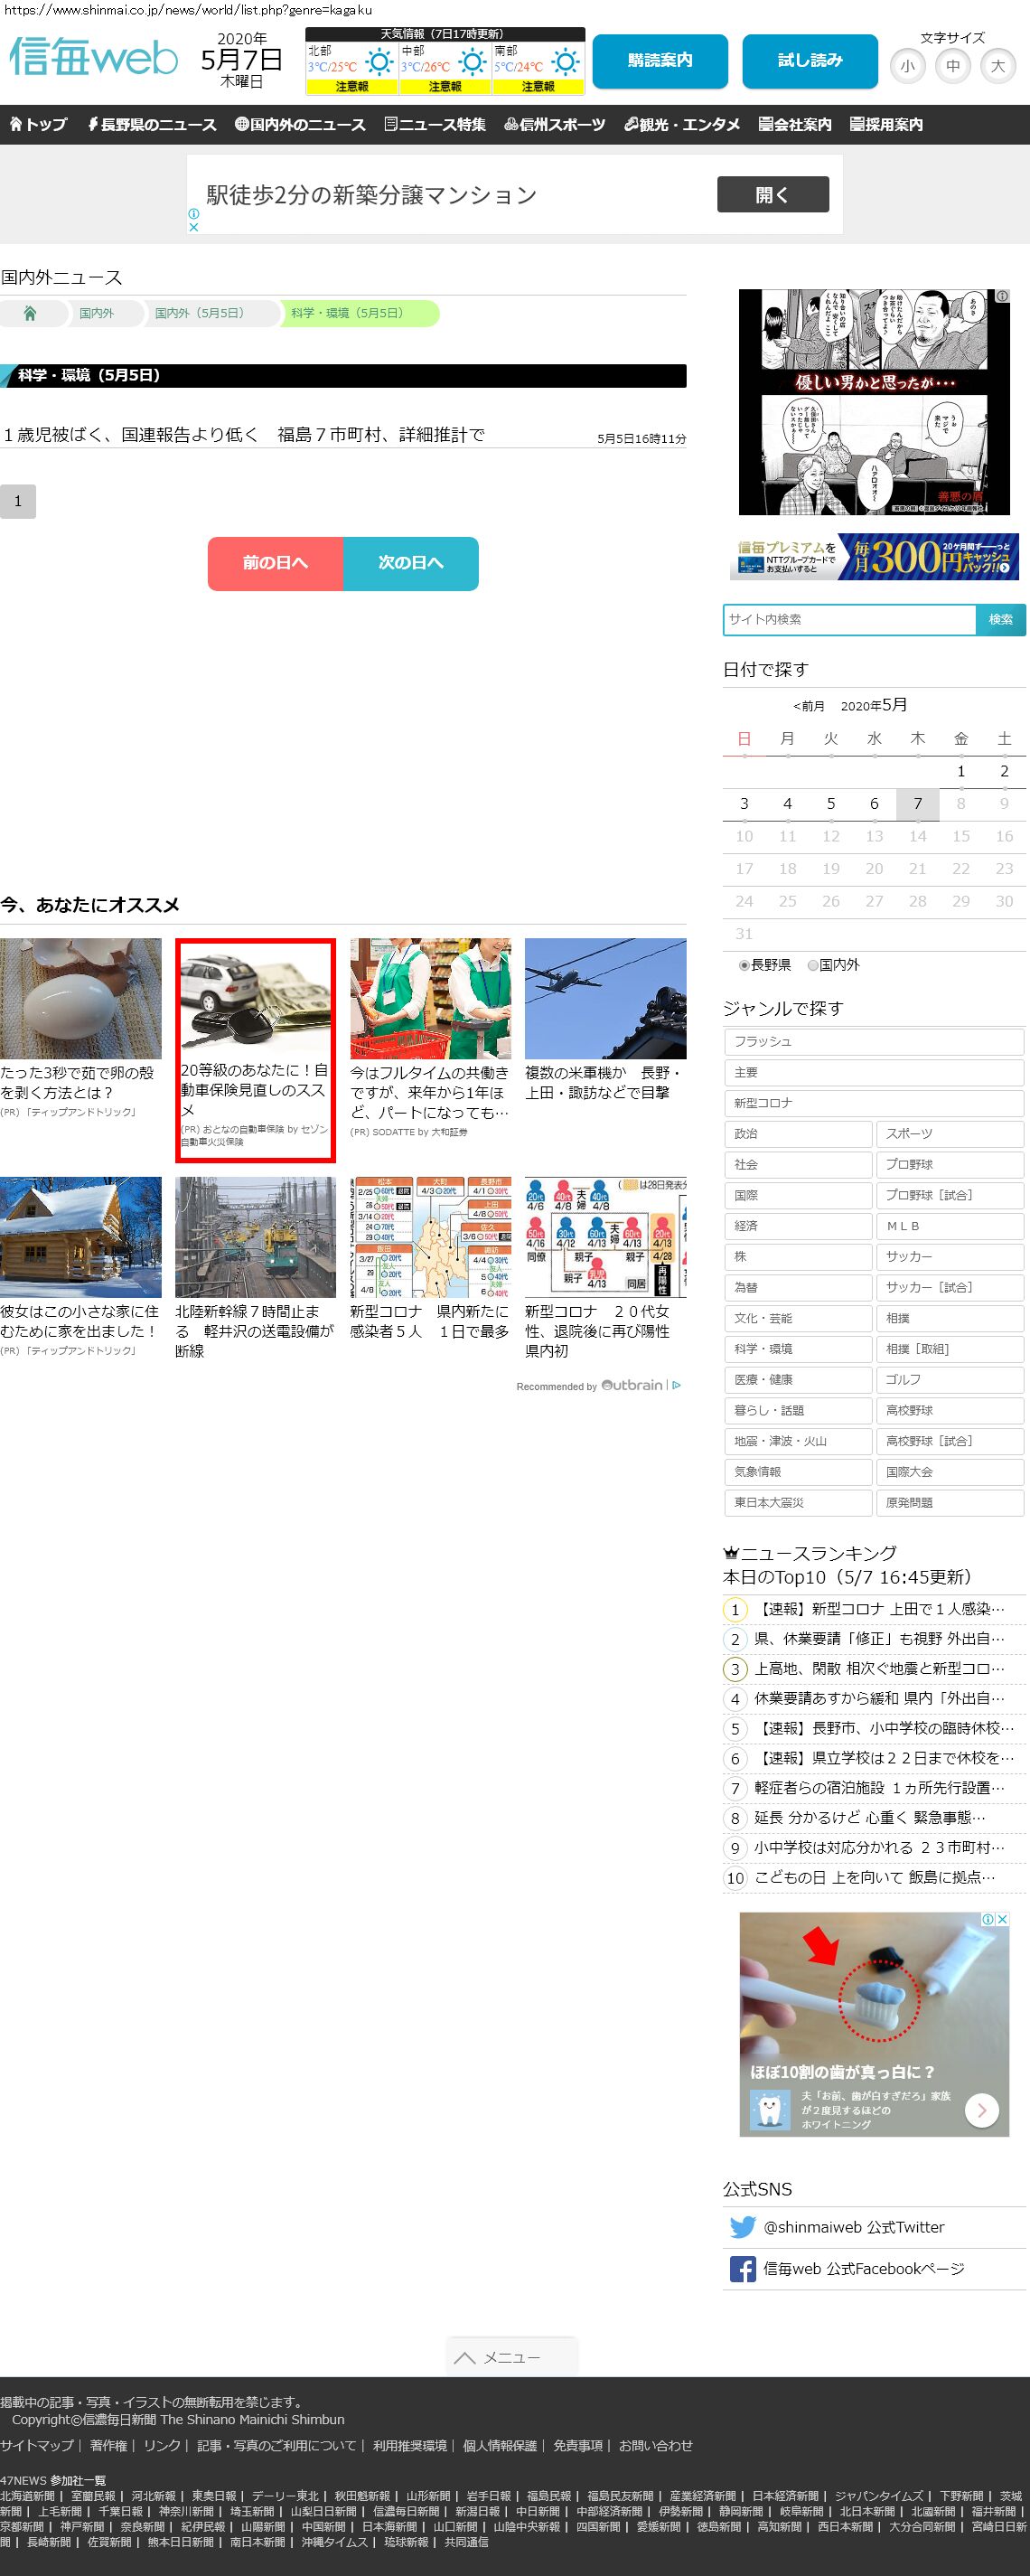Click the toothbrush ad arrow icon
This screenshot has height=2576, width=1030.
click(x=981, y=2110)
